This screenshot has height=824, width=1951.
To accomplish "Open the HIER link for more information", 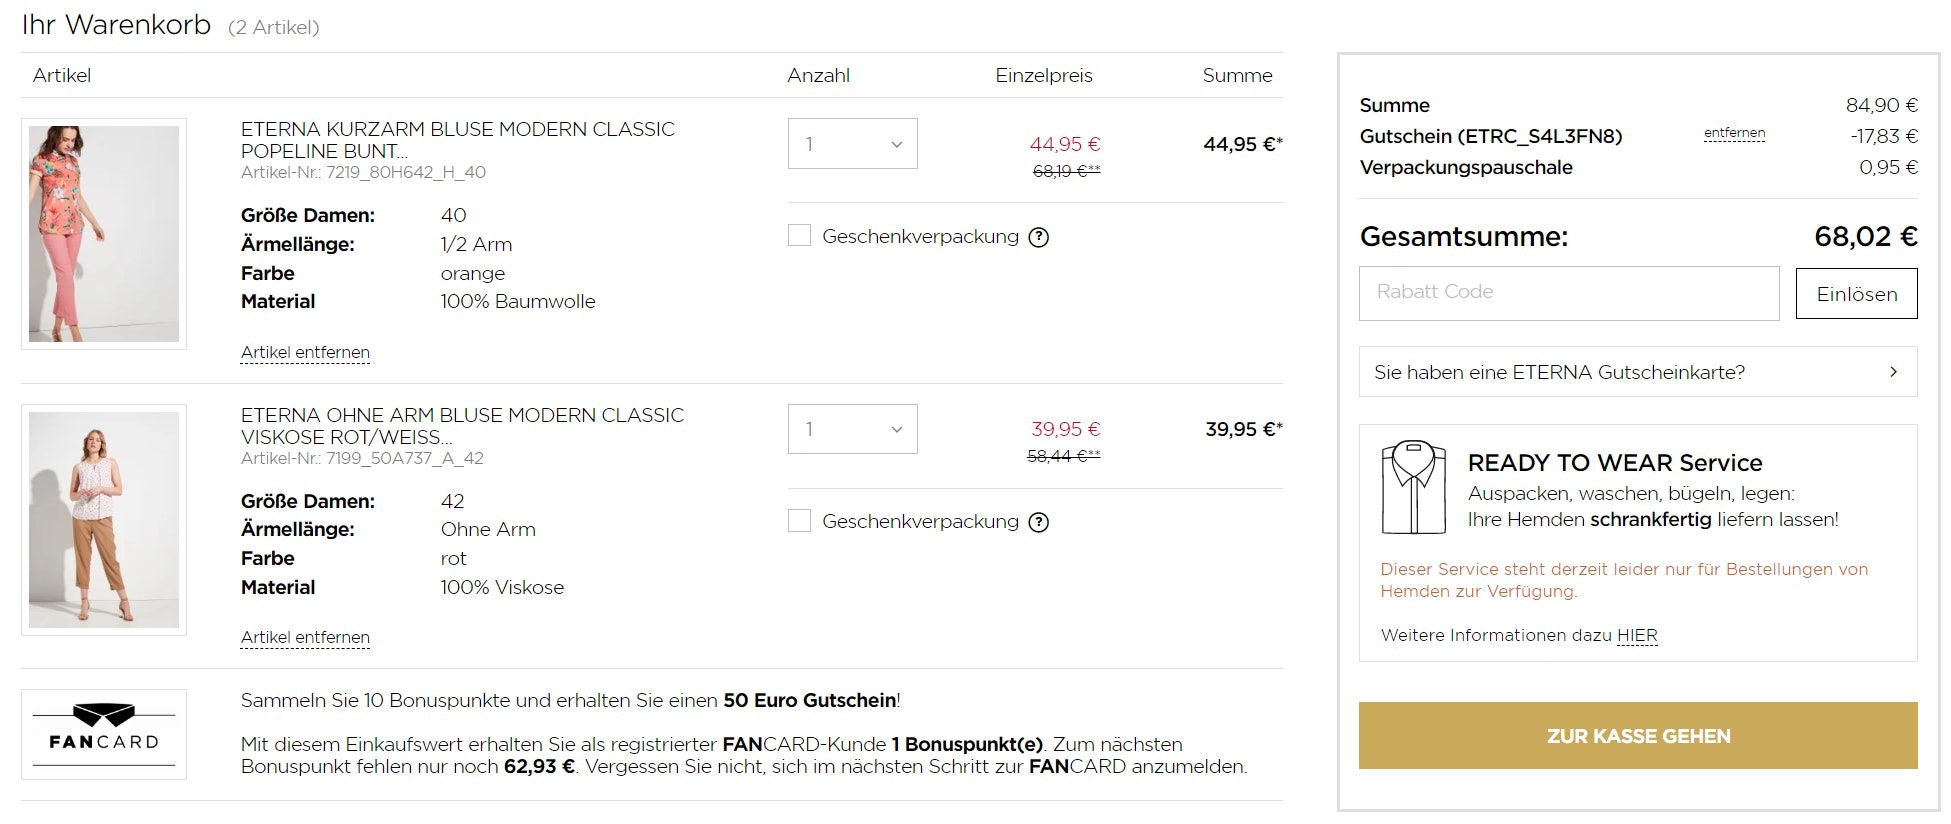I will click(1637, 635).
